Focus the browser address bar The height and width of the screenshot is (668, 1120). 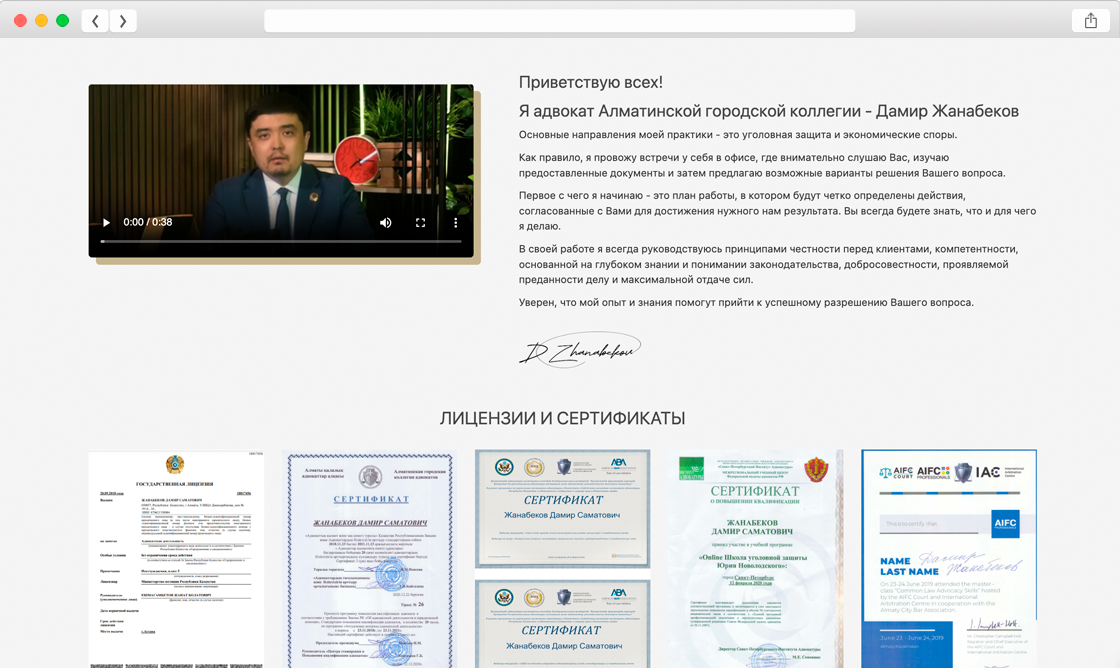pyautogui.click(x=559, y=21)
